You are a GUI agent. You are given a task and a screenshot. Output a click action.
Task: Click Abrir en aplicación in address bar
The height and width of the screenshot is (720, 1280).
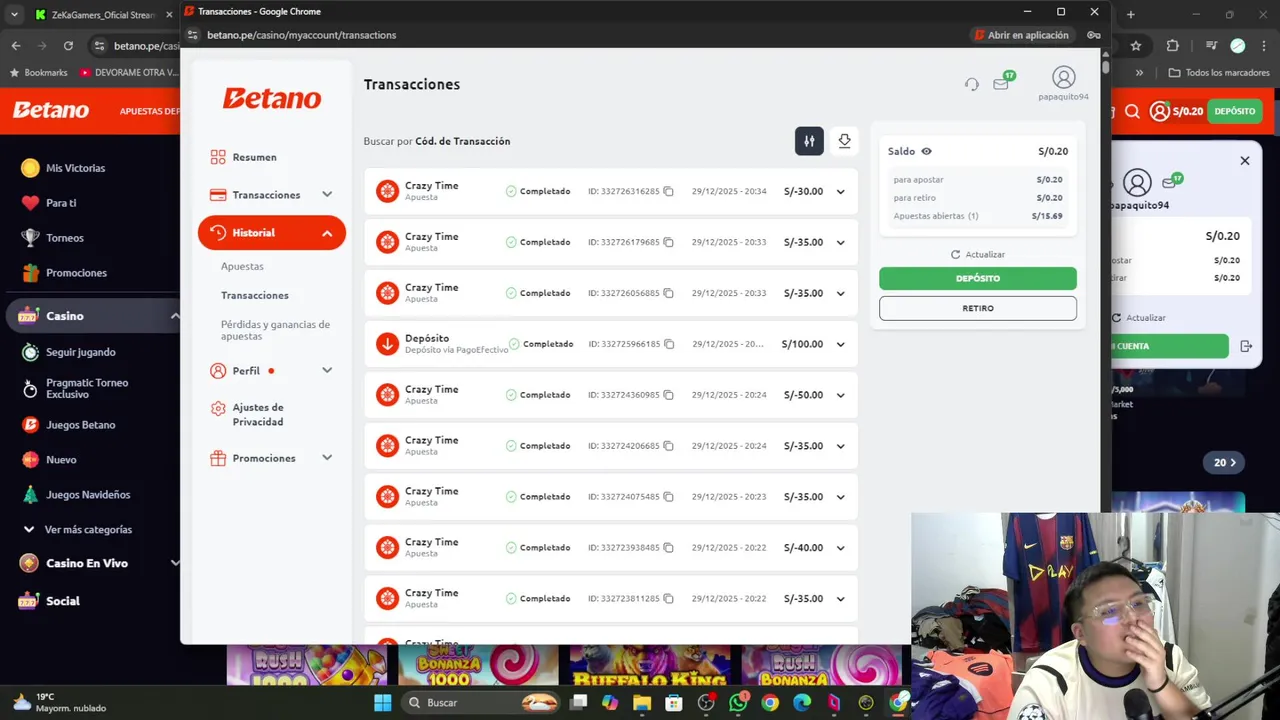[1021, 35]
